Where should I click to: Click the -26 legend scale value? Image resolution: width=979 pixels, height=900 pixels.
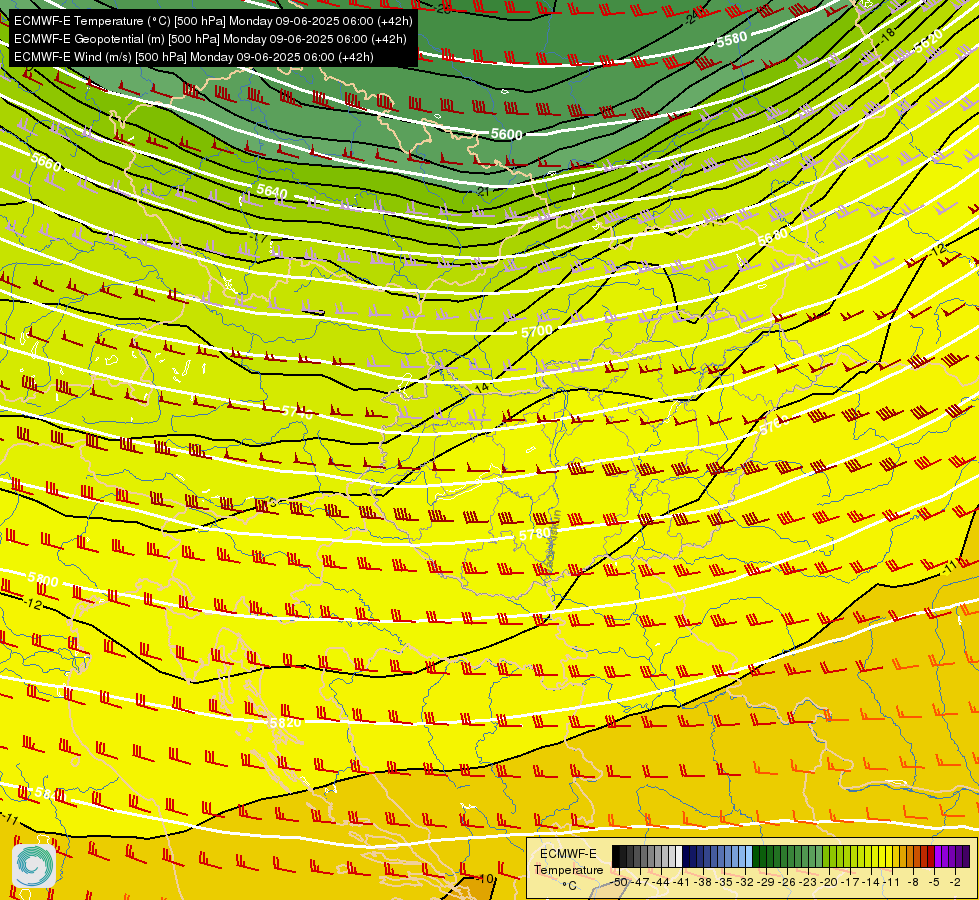pos(787,882)
